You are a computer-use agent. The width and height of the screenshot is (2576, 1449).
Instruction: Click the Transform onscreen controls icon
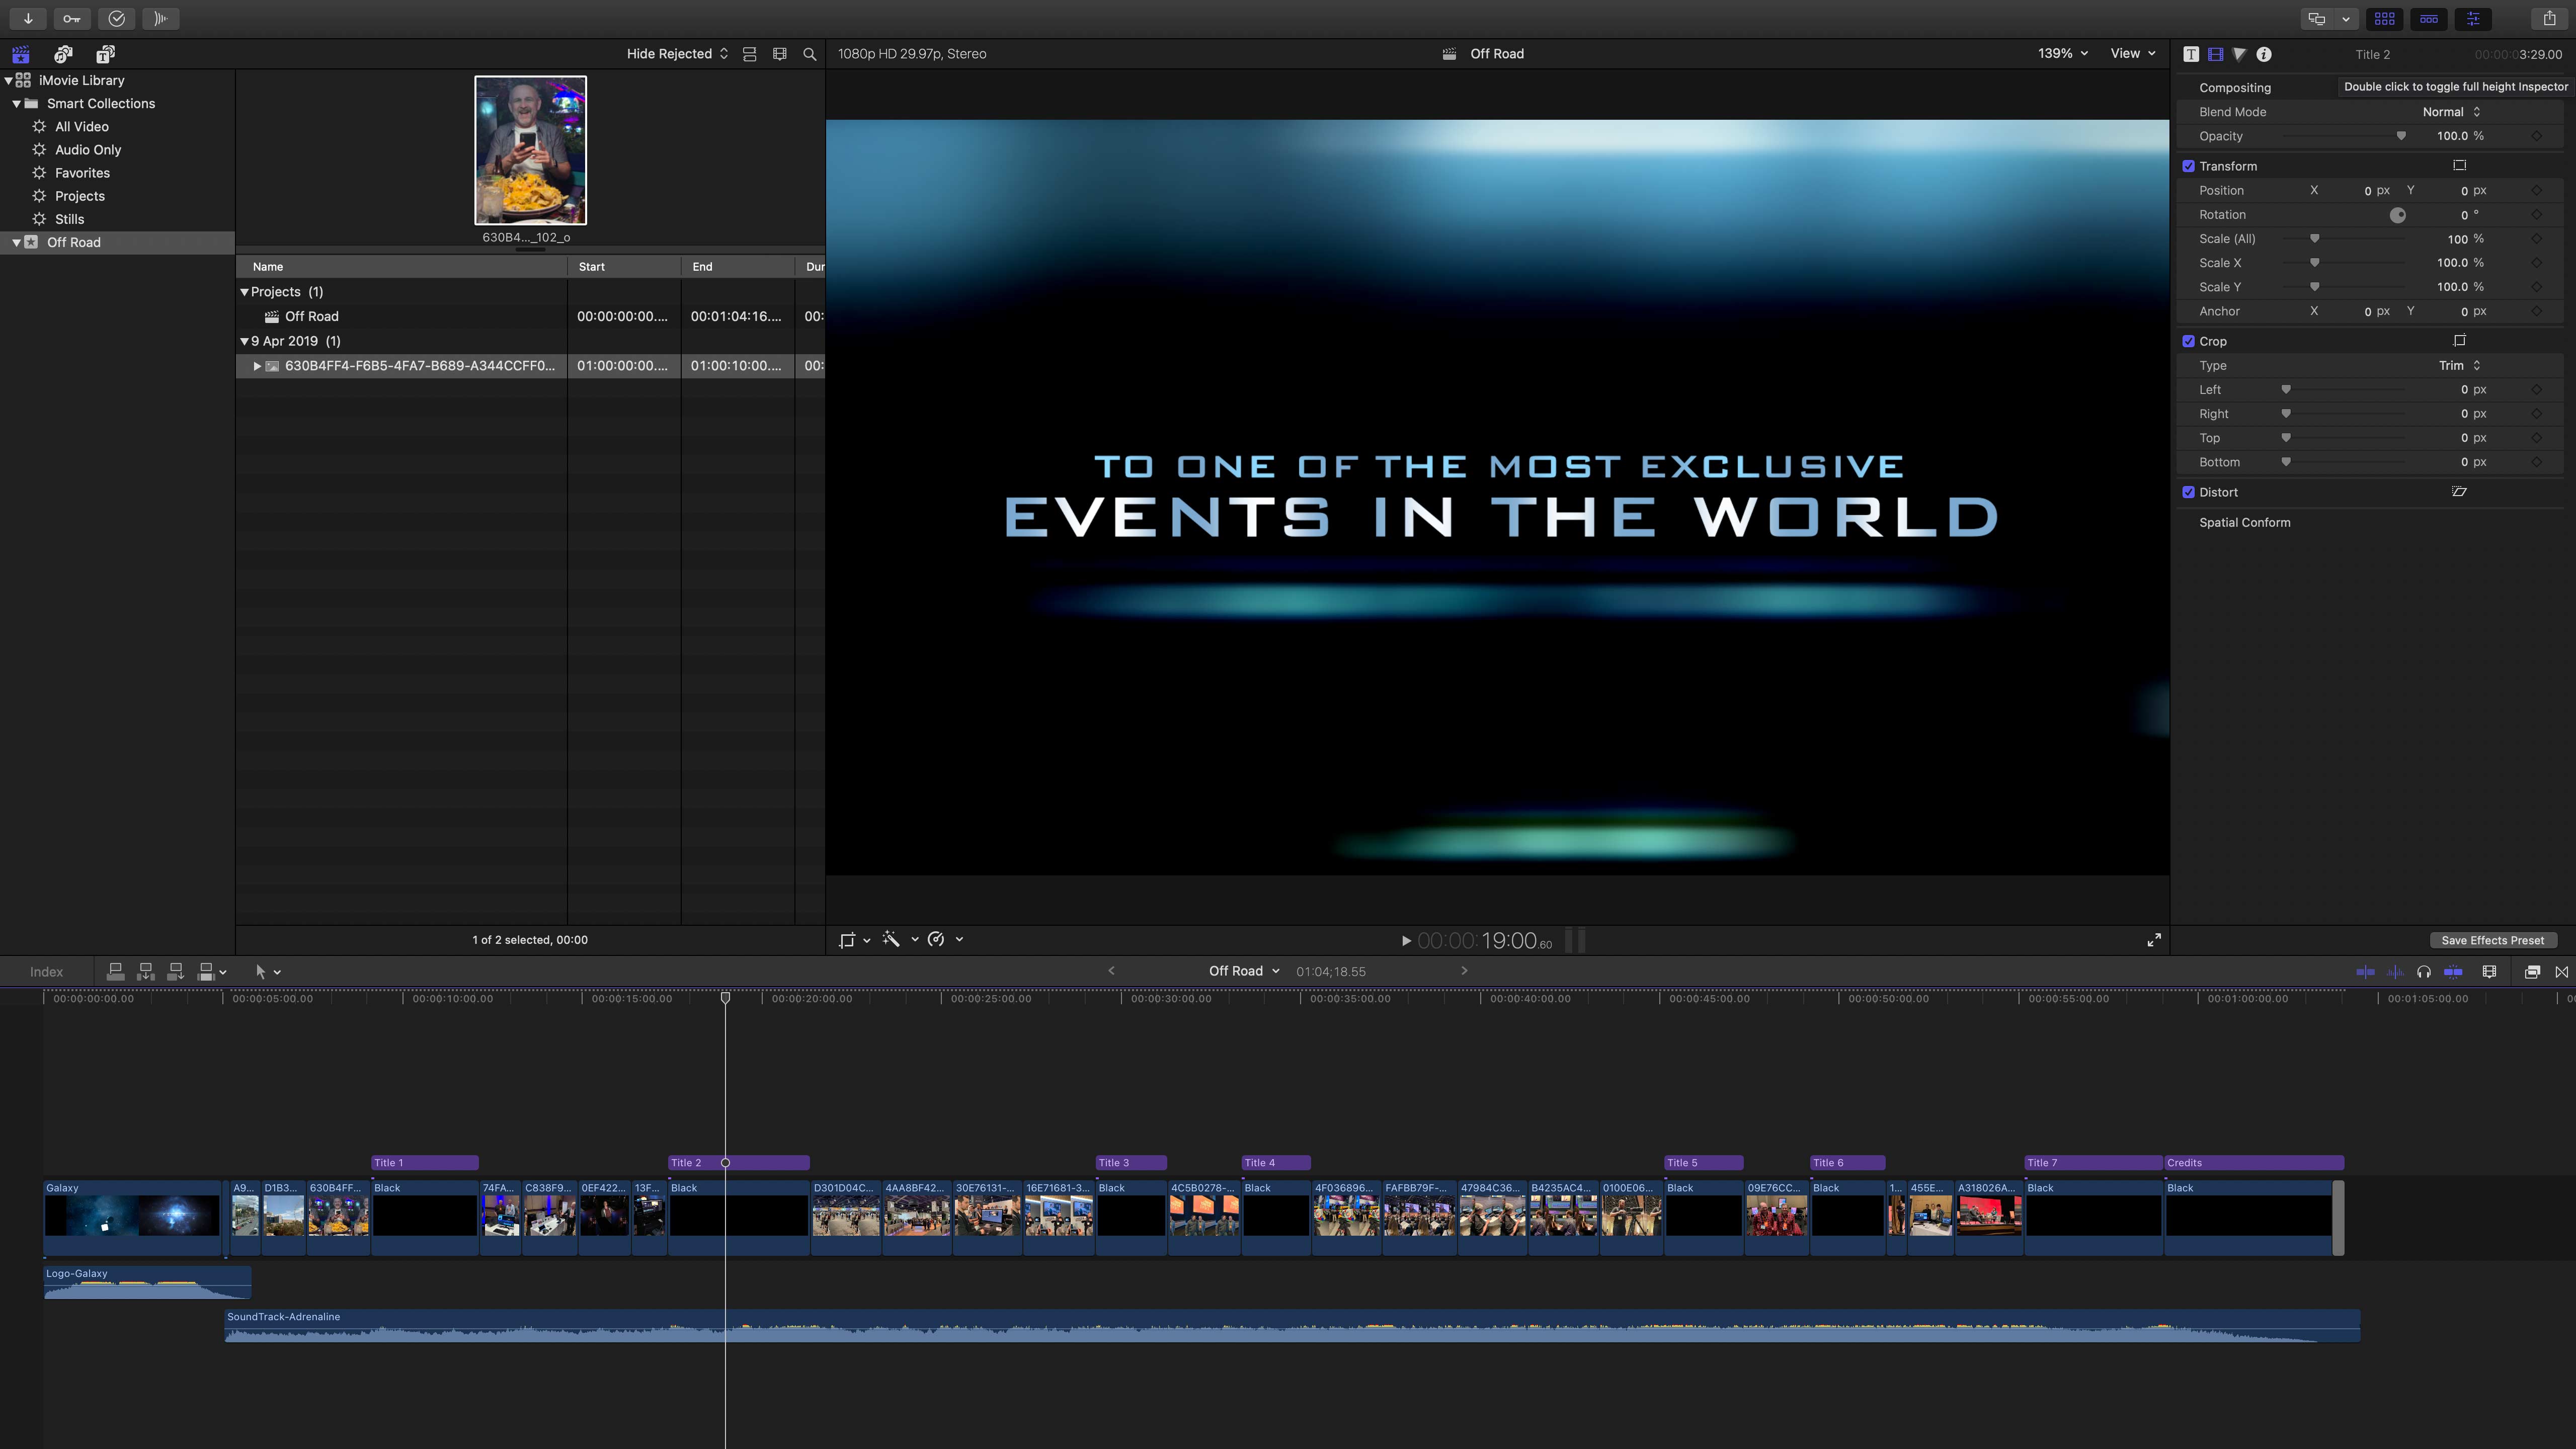point(2459,165)
